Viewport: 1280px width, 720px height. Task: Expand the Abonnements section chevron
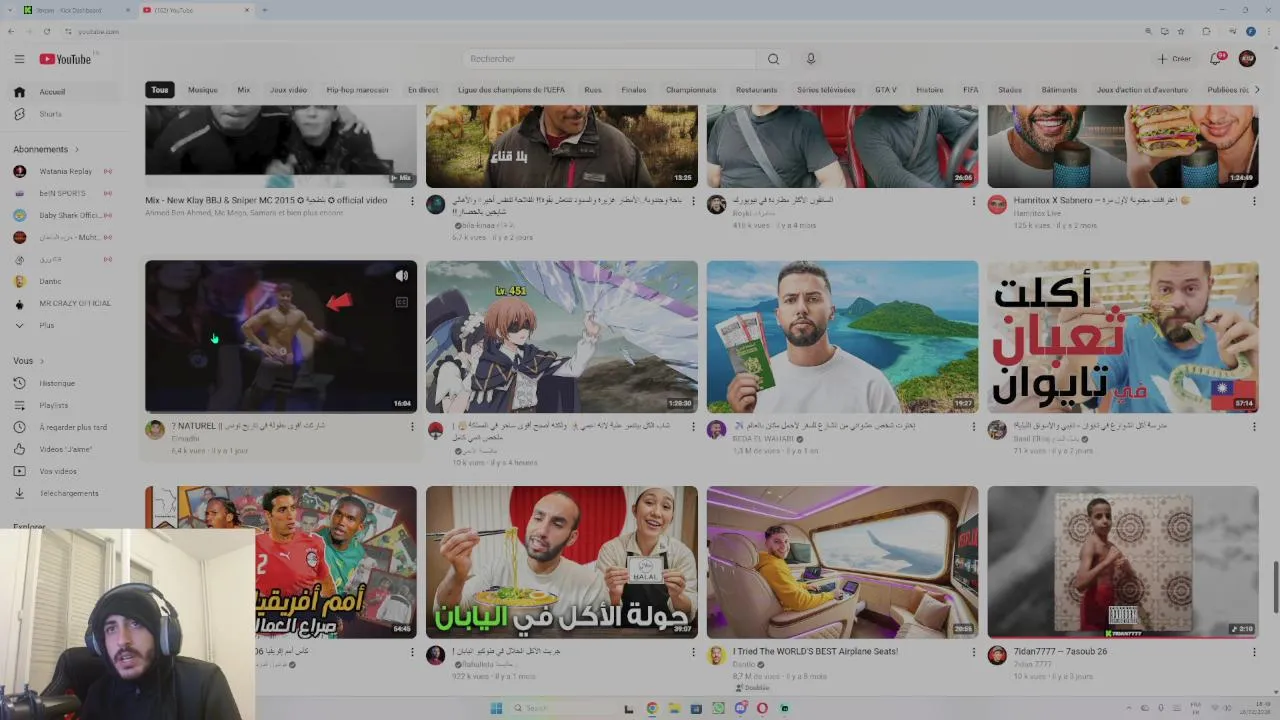(x=76, y=149)
